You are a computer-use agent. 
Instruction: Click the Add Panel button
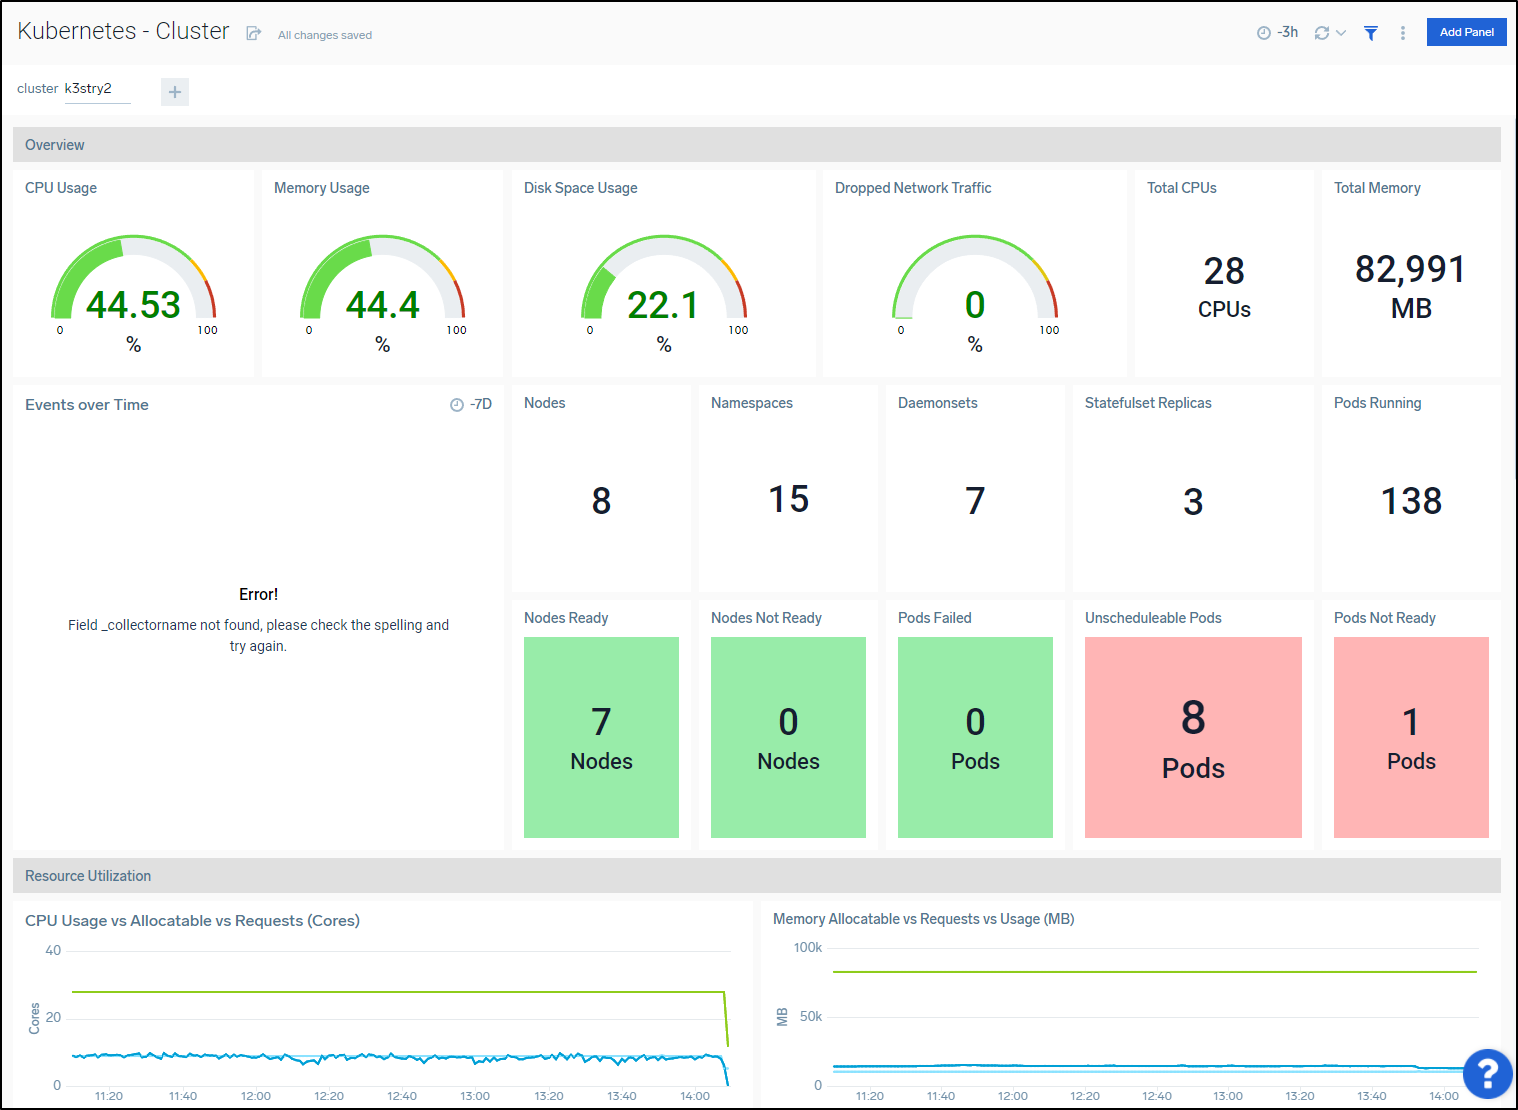click(x=1466, y=32)
